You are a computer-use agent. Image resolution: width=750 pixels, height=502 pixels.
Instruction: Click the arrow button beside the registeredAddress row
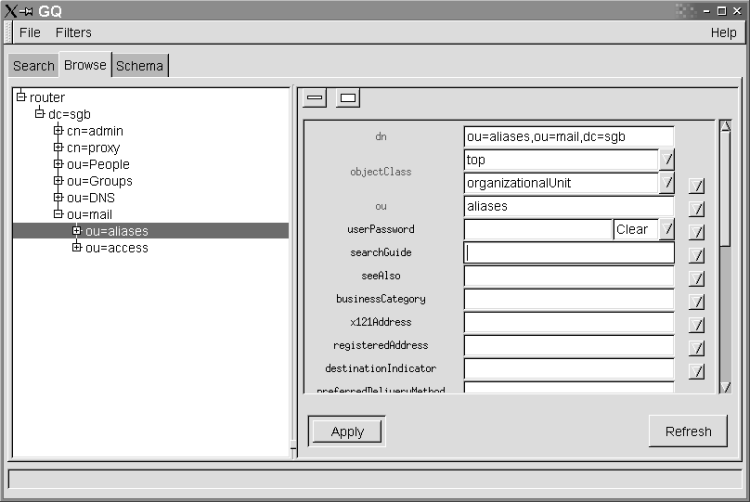(697, 348)
